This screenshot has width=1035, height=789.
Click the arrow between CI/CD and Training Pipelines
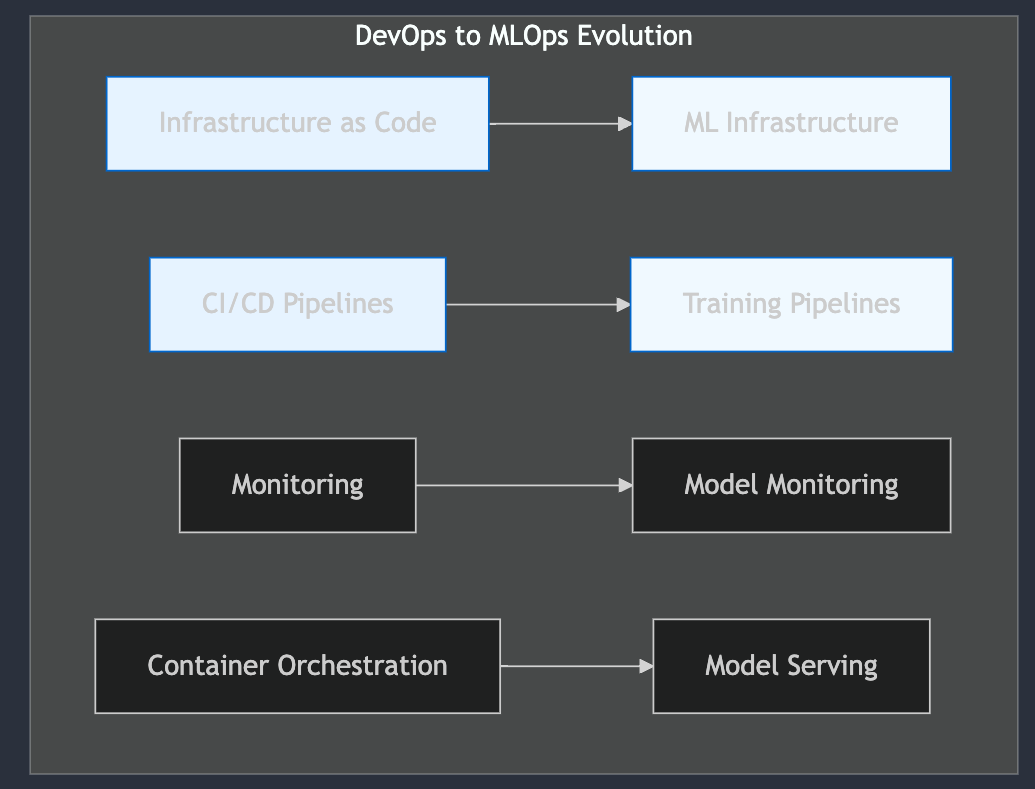538,304
